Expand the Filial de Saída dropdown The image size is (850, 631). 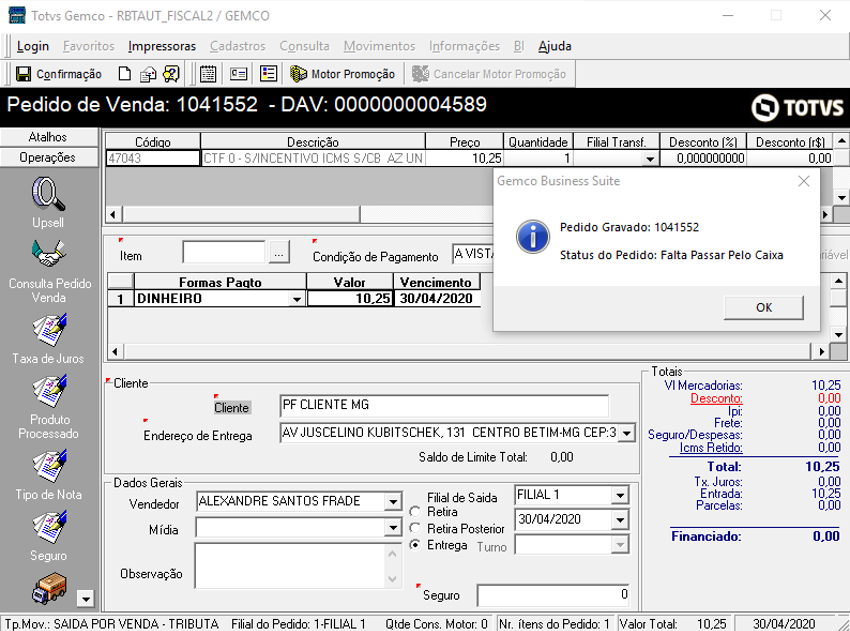620,495
